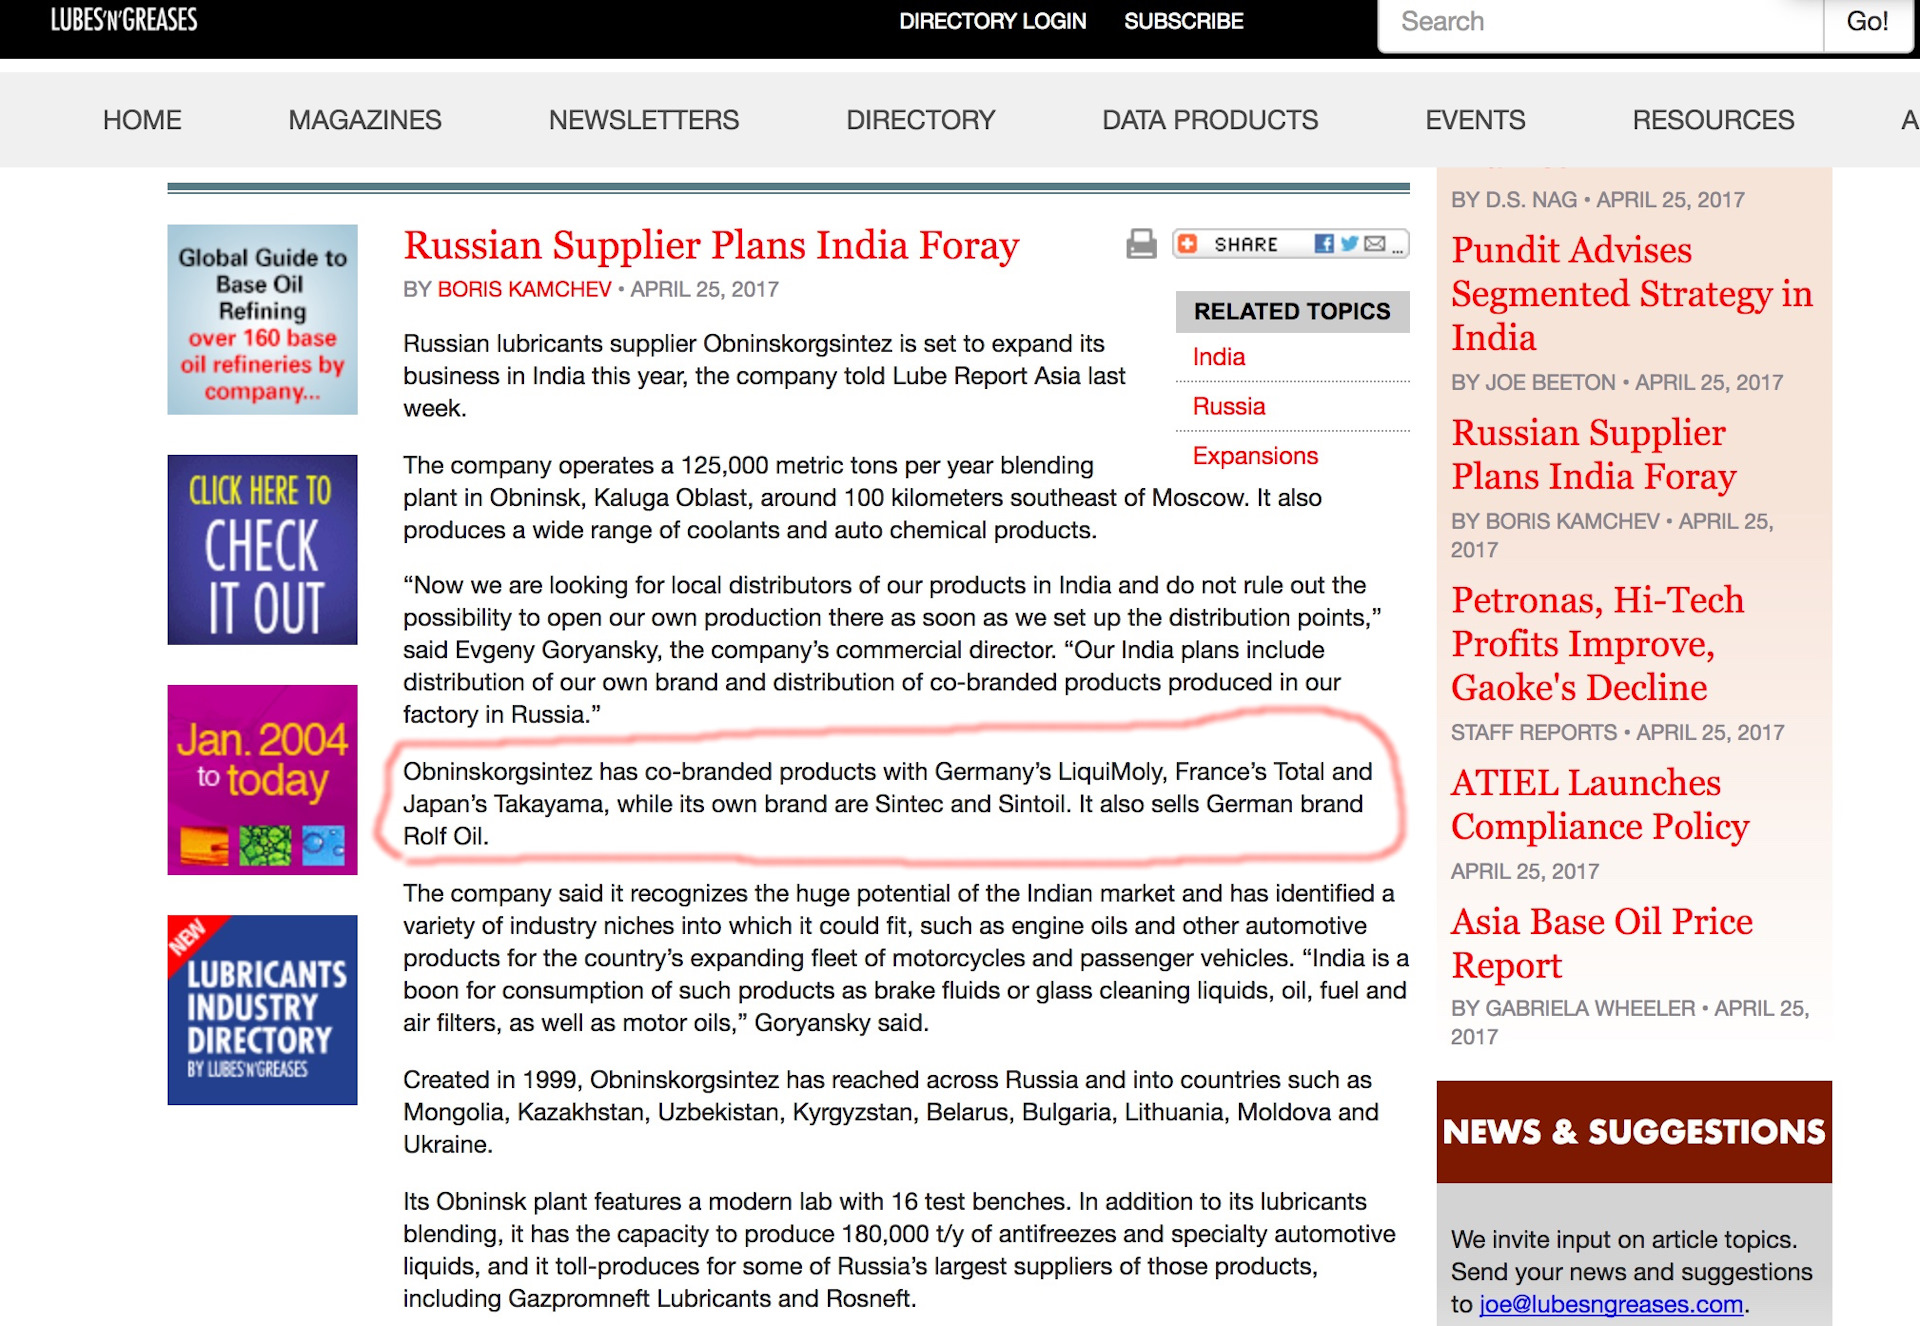
Task: Open Asia Base Oil Price Report
Action: coord(1601,943)
